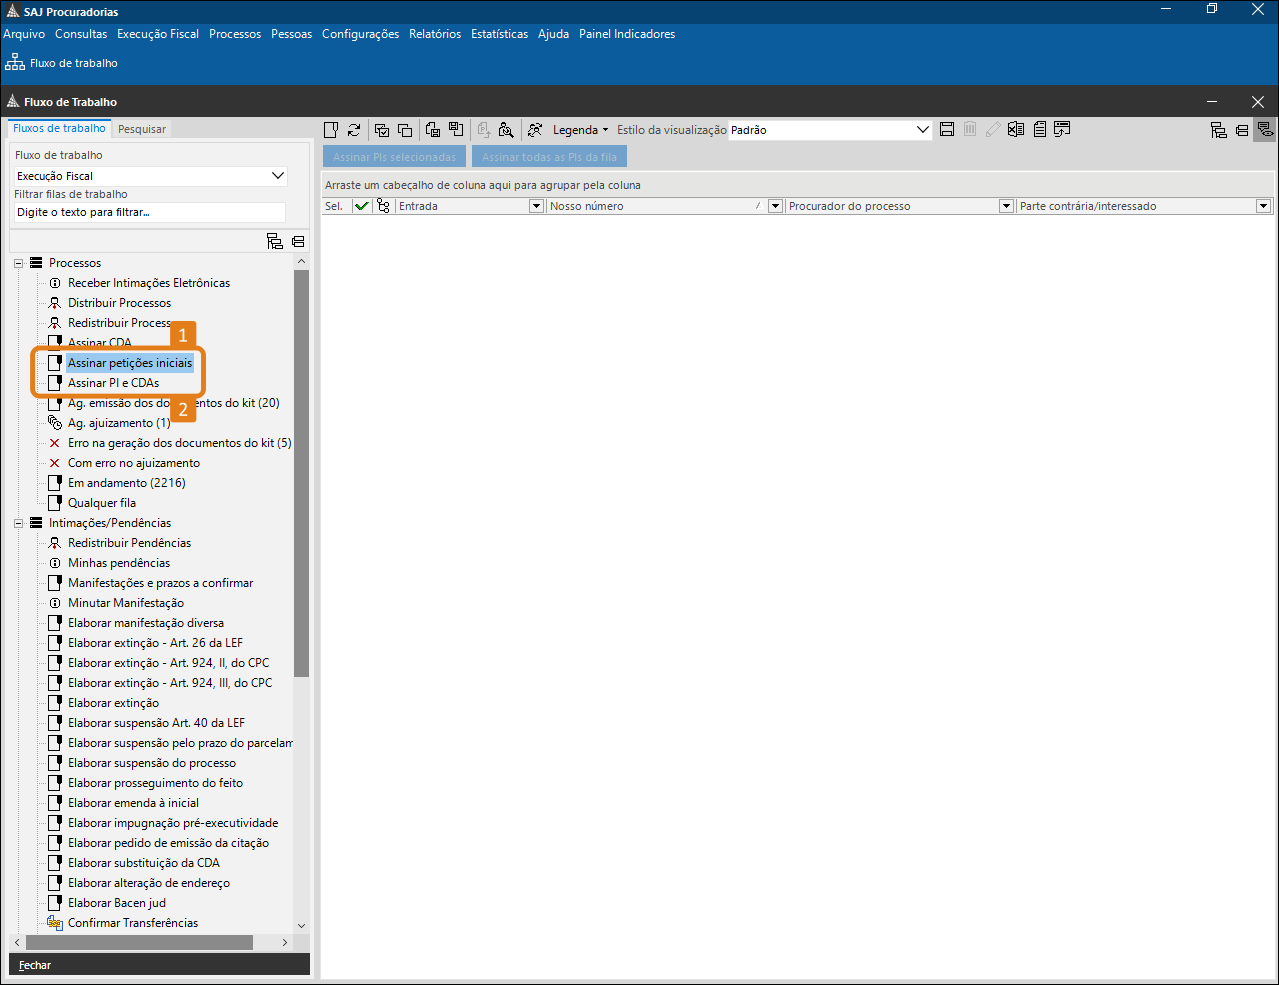Click the collapse-all tree icon above queue list
The image size is (1279, 985).
298,241
